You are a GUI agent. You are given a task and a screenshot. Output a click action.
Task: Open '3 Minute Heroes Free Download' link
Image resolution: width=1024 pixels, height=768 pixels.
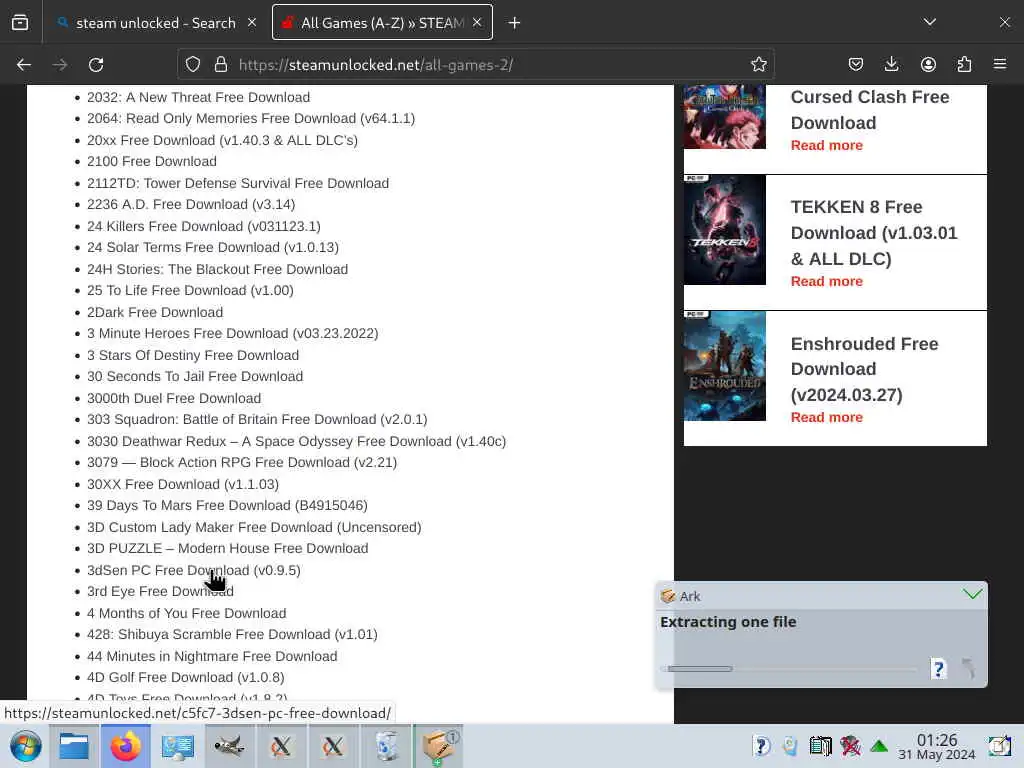(232, 334)
